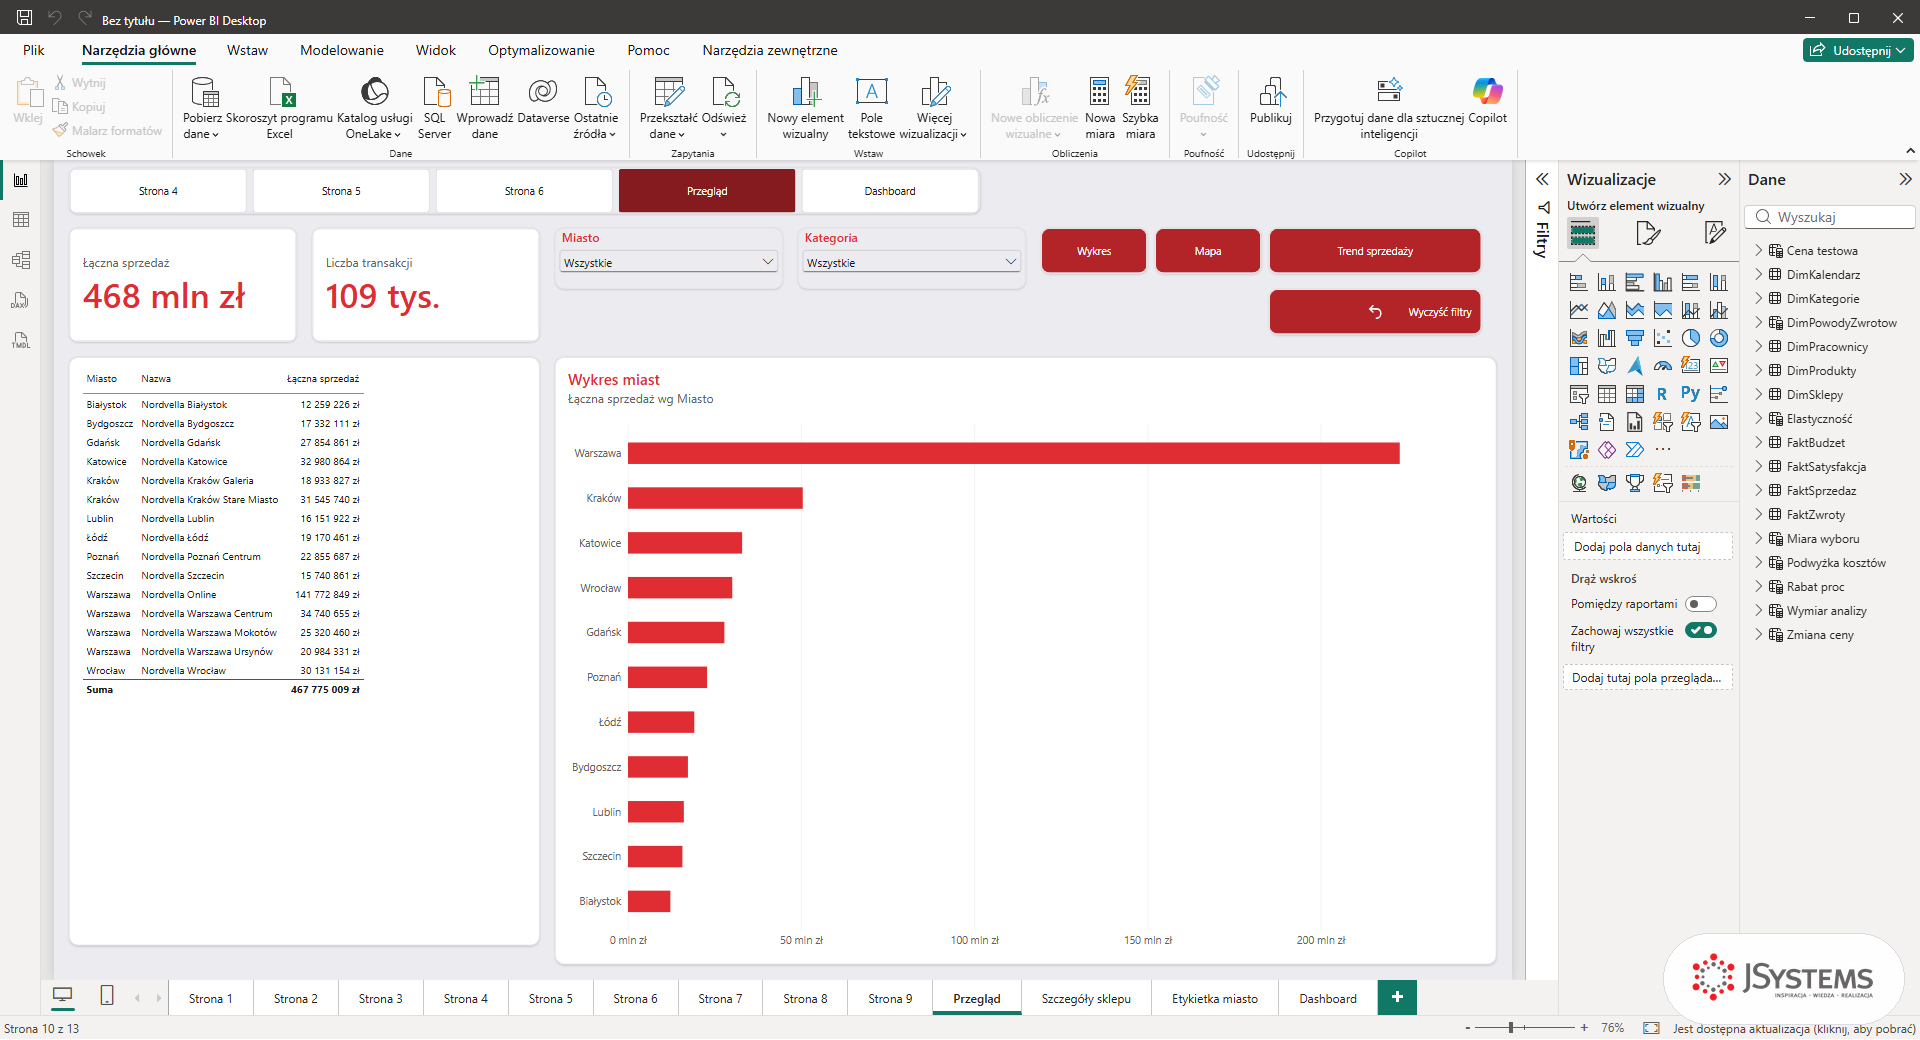Viewport: 1920px width, 1040px height.
Task: Select the donut chart visualization icon
Action: click(x=1719, y=338)
